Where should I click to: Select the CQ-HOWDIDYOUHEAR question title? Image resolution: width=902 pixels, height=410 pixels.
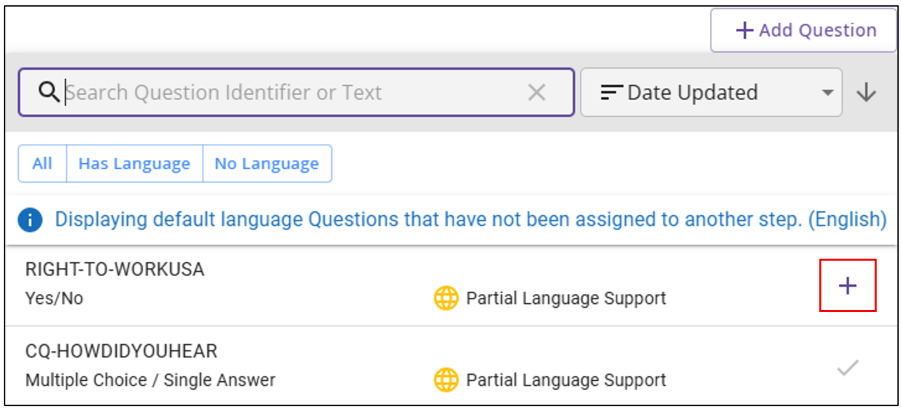tap(121, 351)
